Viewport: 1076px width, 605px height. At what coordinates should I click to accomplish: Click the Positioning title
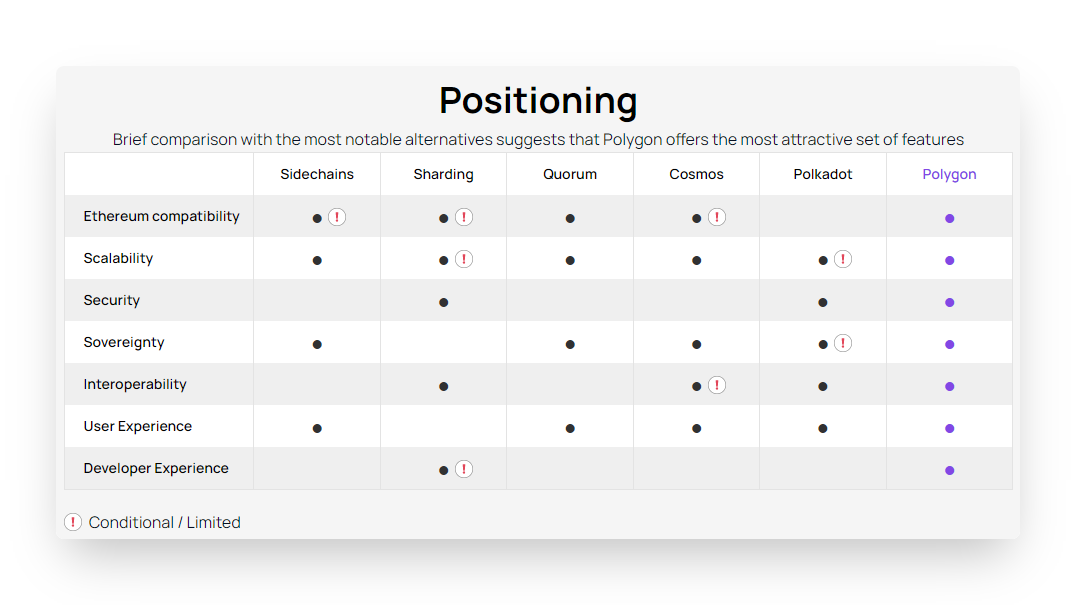539,101
